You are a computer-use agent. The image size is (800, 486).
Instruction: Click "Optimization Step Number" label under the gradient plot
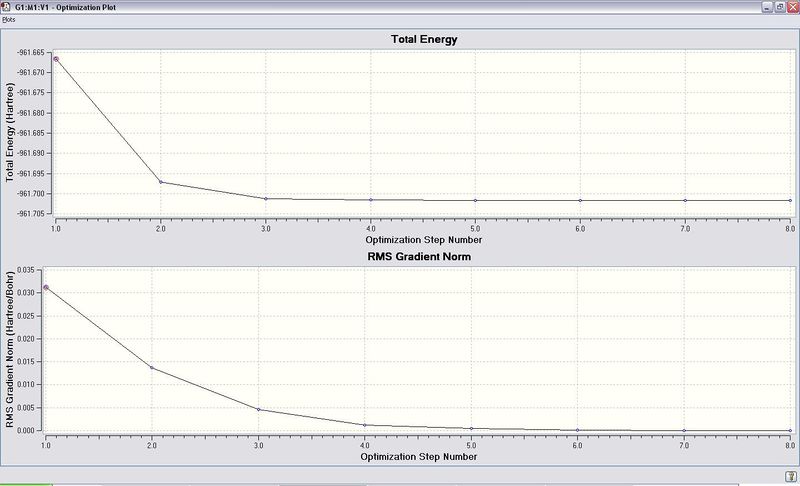point(418,457)
